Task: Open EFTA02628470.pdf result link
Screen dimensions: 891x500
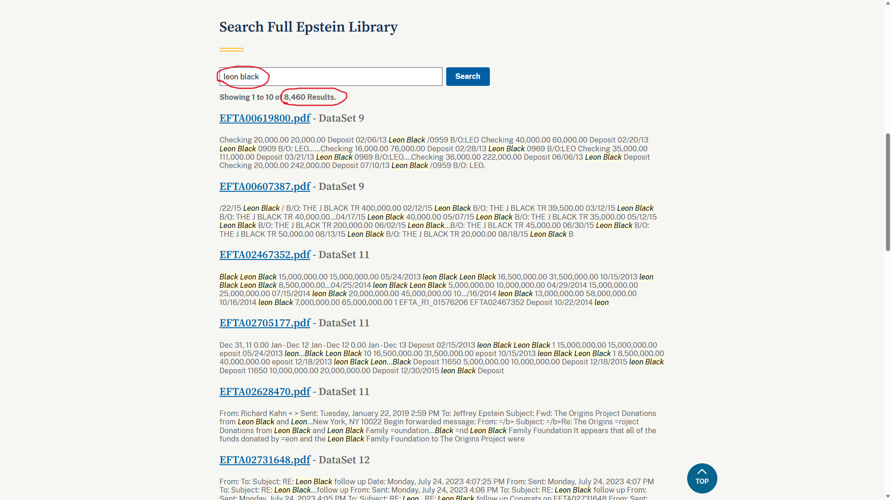Action: click(265, 391)
